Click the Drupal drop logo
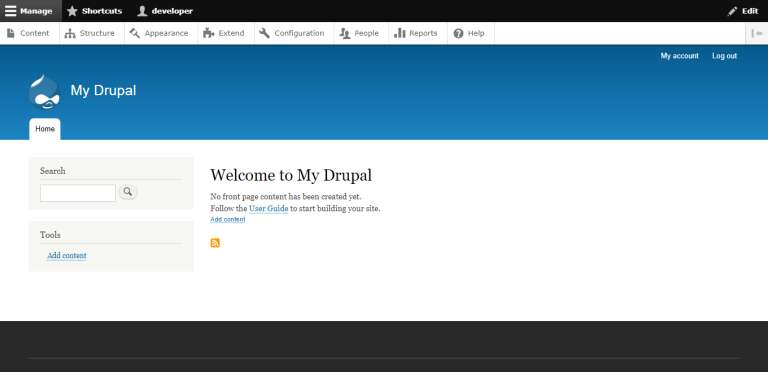The image size is (768, 372). [x=44, y=92]
